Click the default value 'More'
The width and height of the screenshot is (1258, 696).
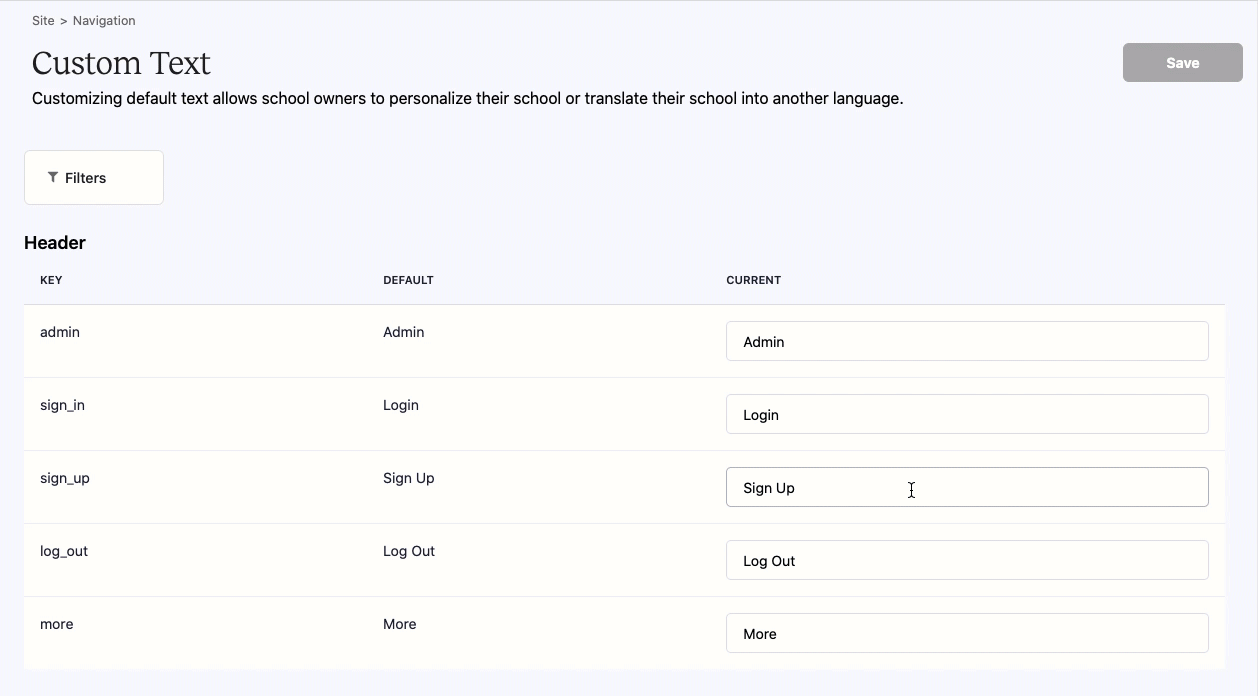(x=400, y=624)
